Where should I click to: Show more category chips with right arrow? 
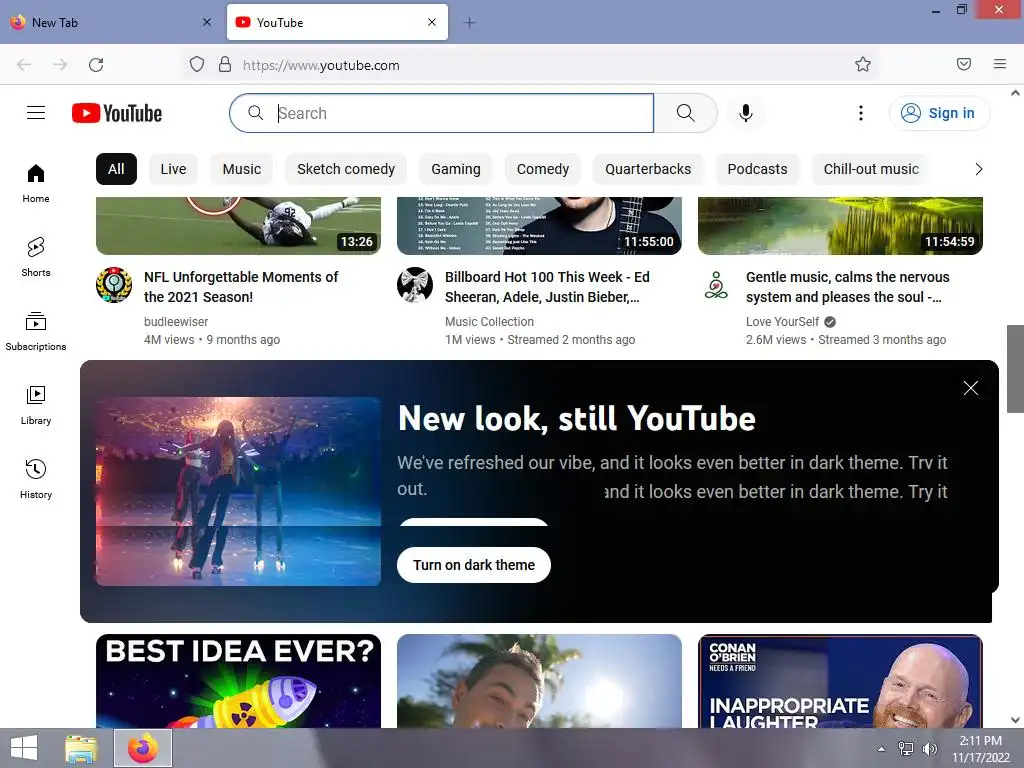[978, 169]
